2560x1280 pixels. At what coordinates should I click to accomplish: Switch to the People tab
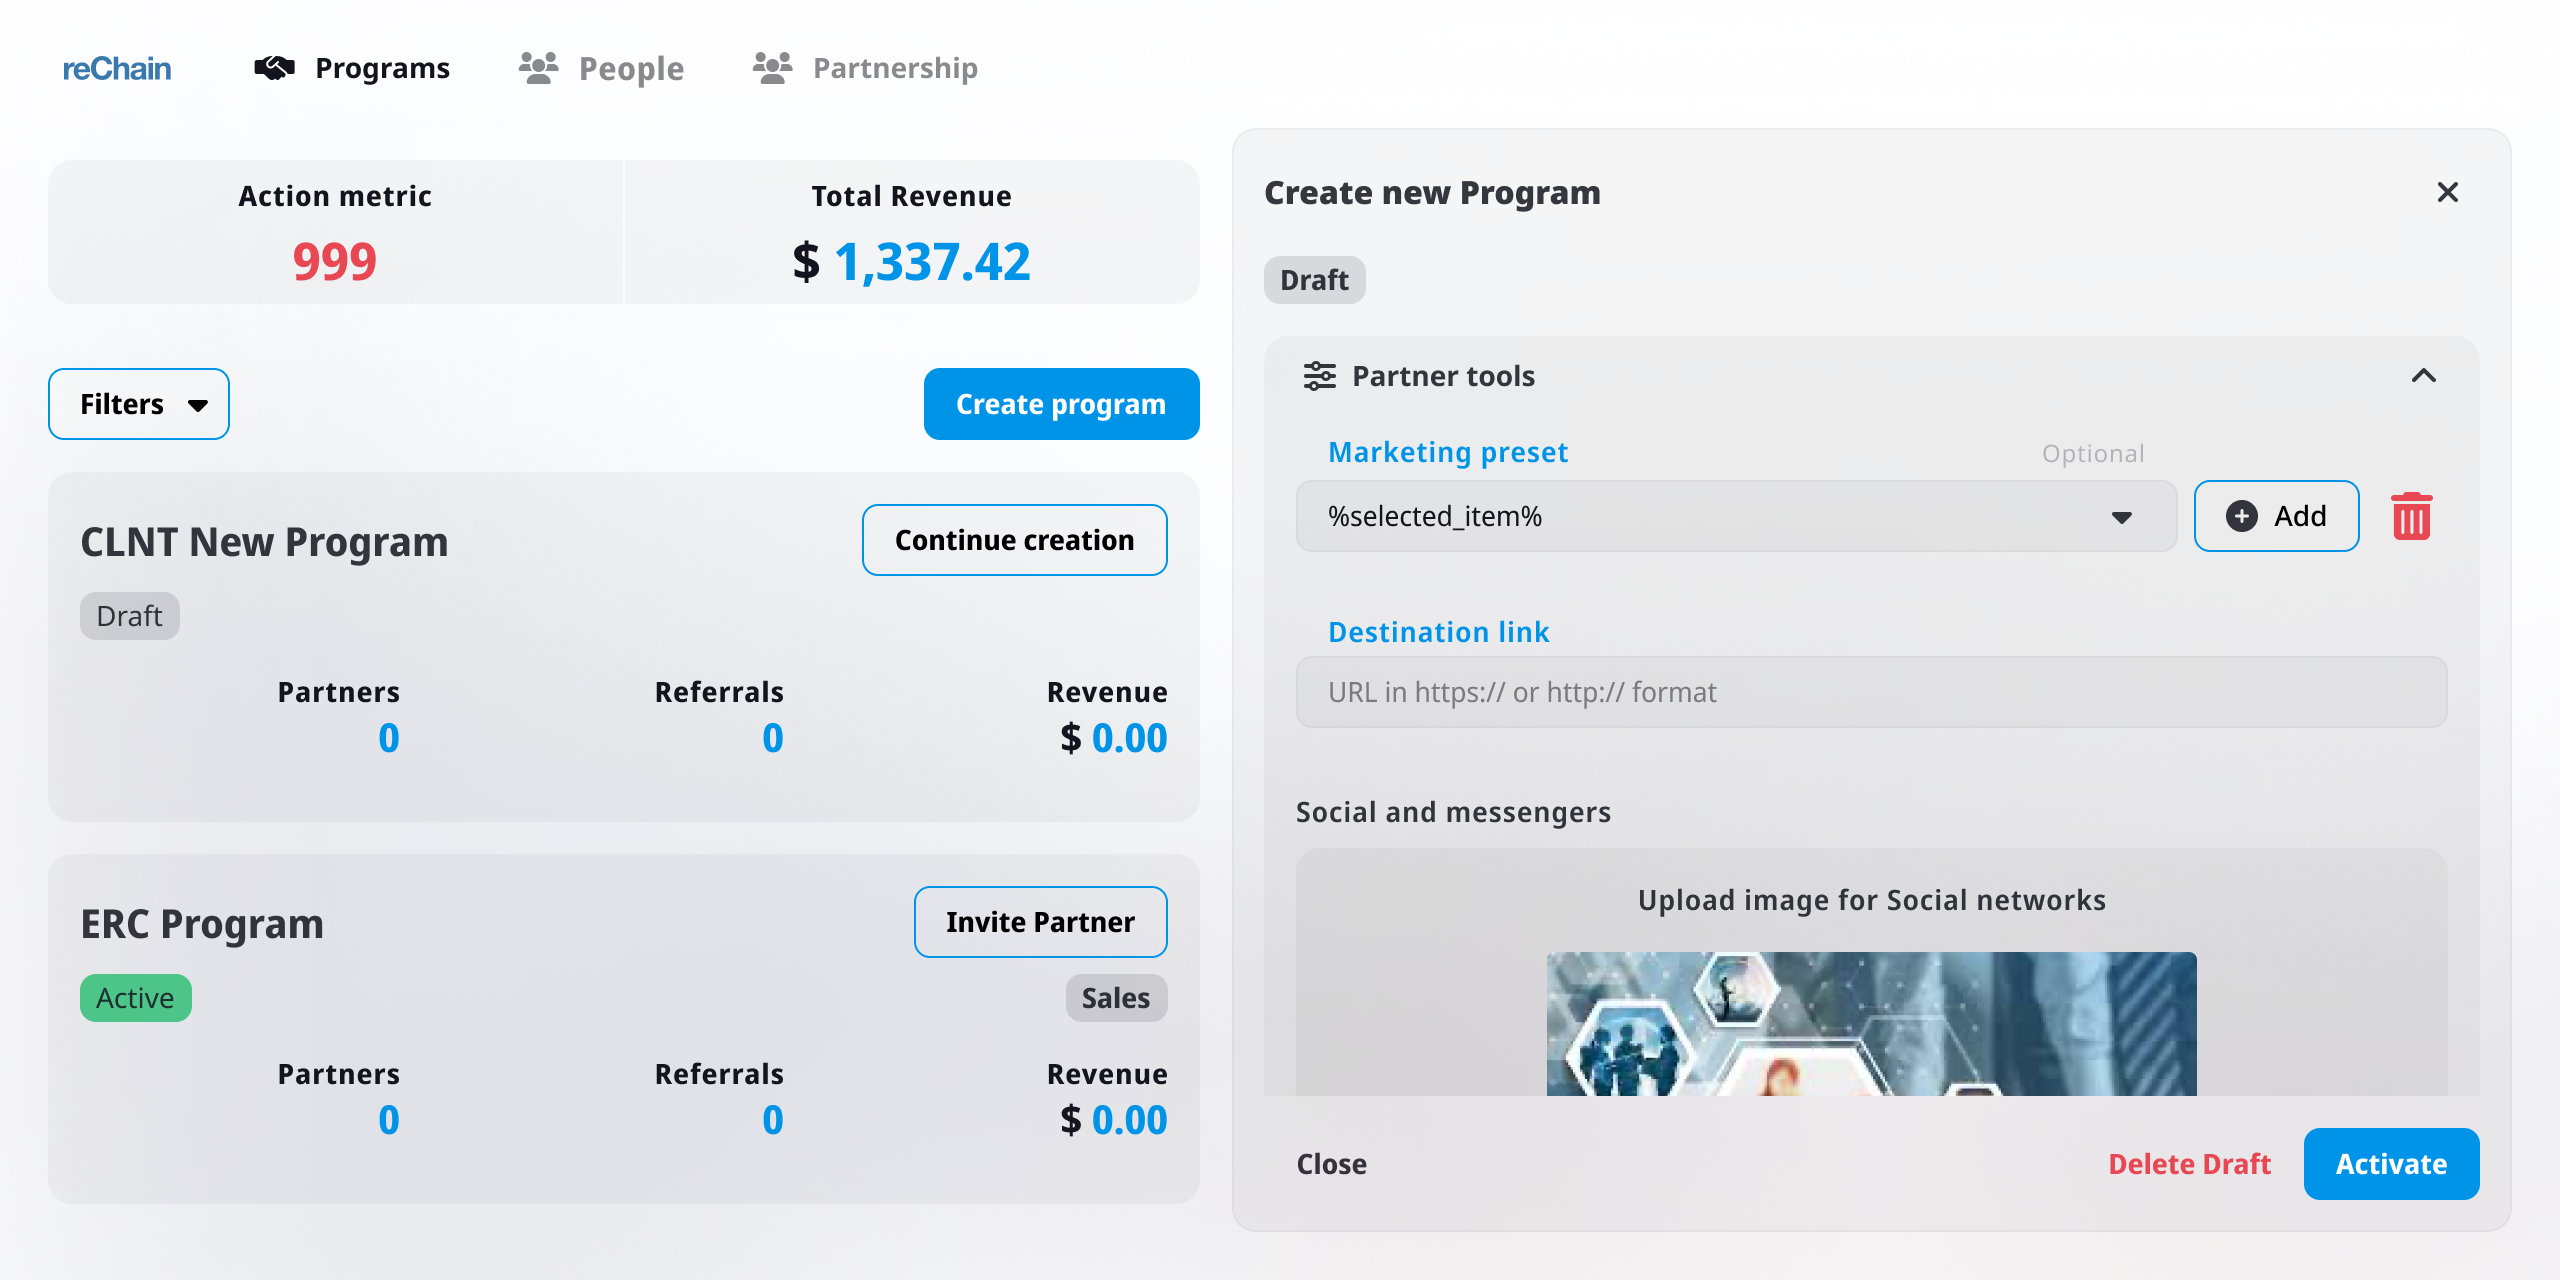(631, 68)
